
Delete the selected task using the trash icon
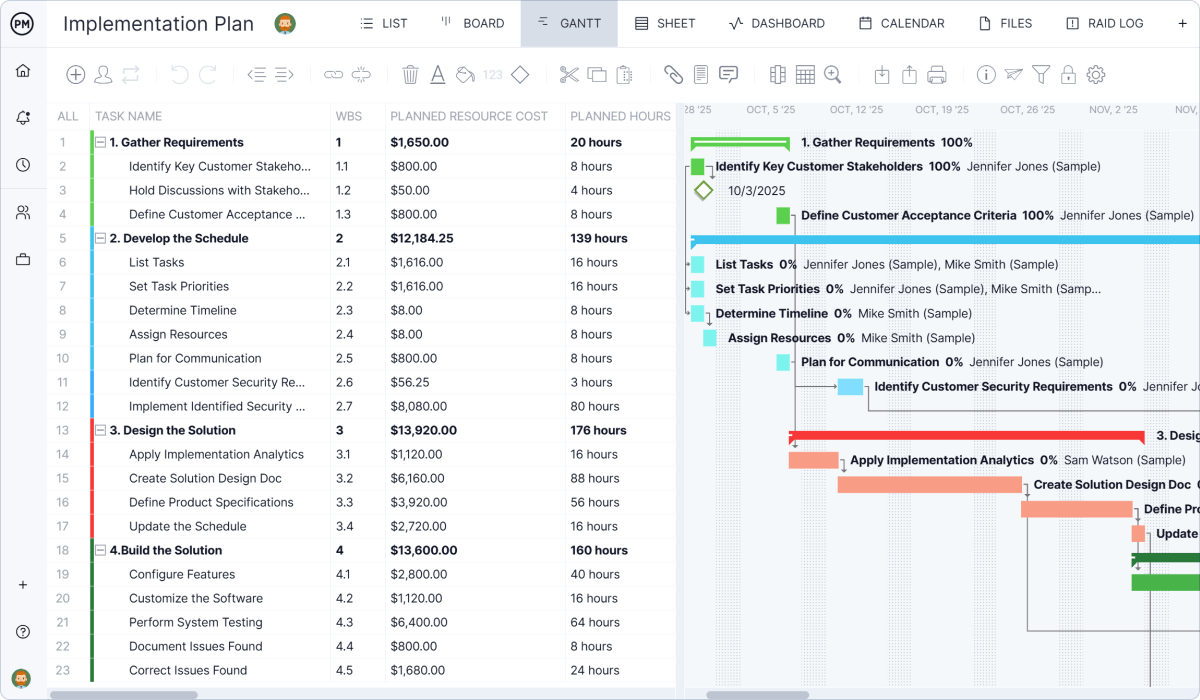tap(410, 74)
